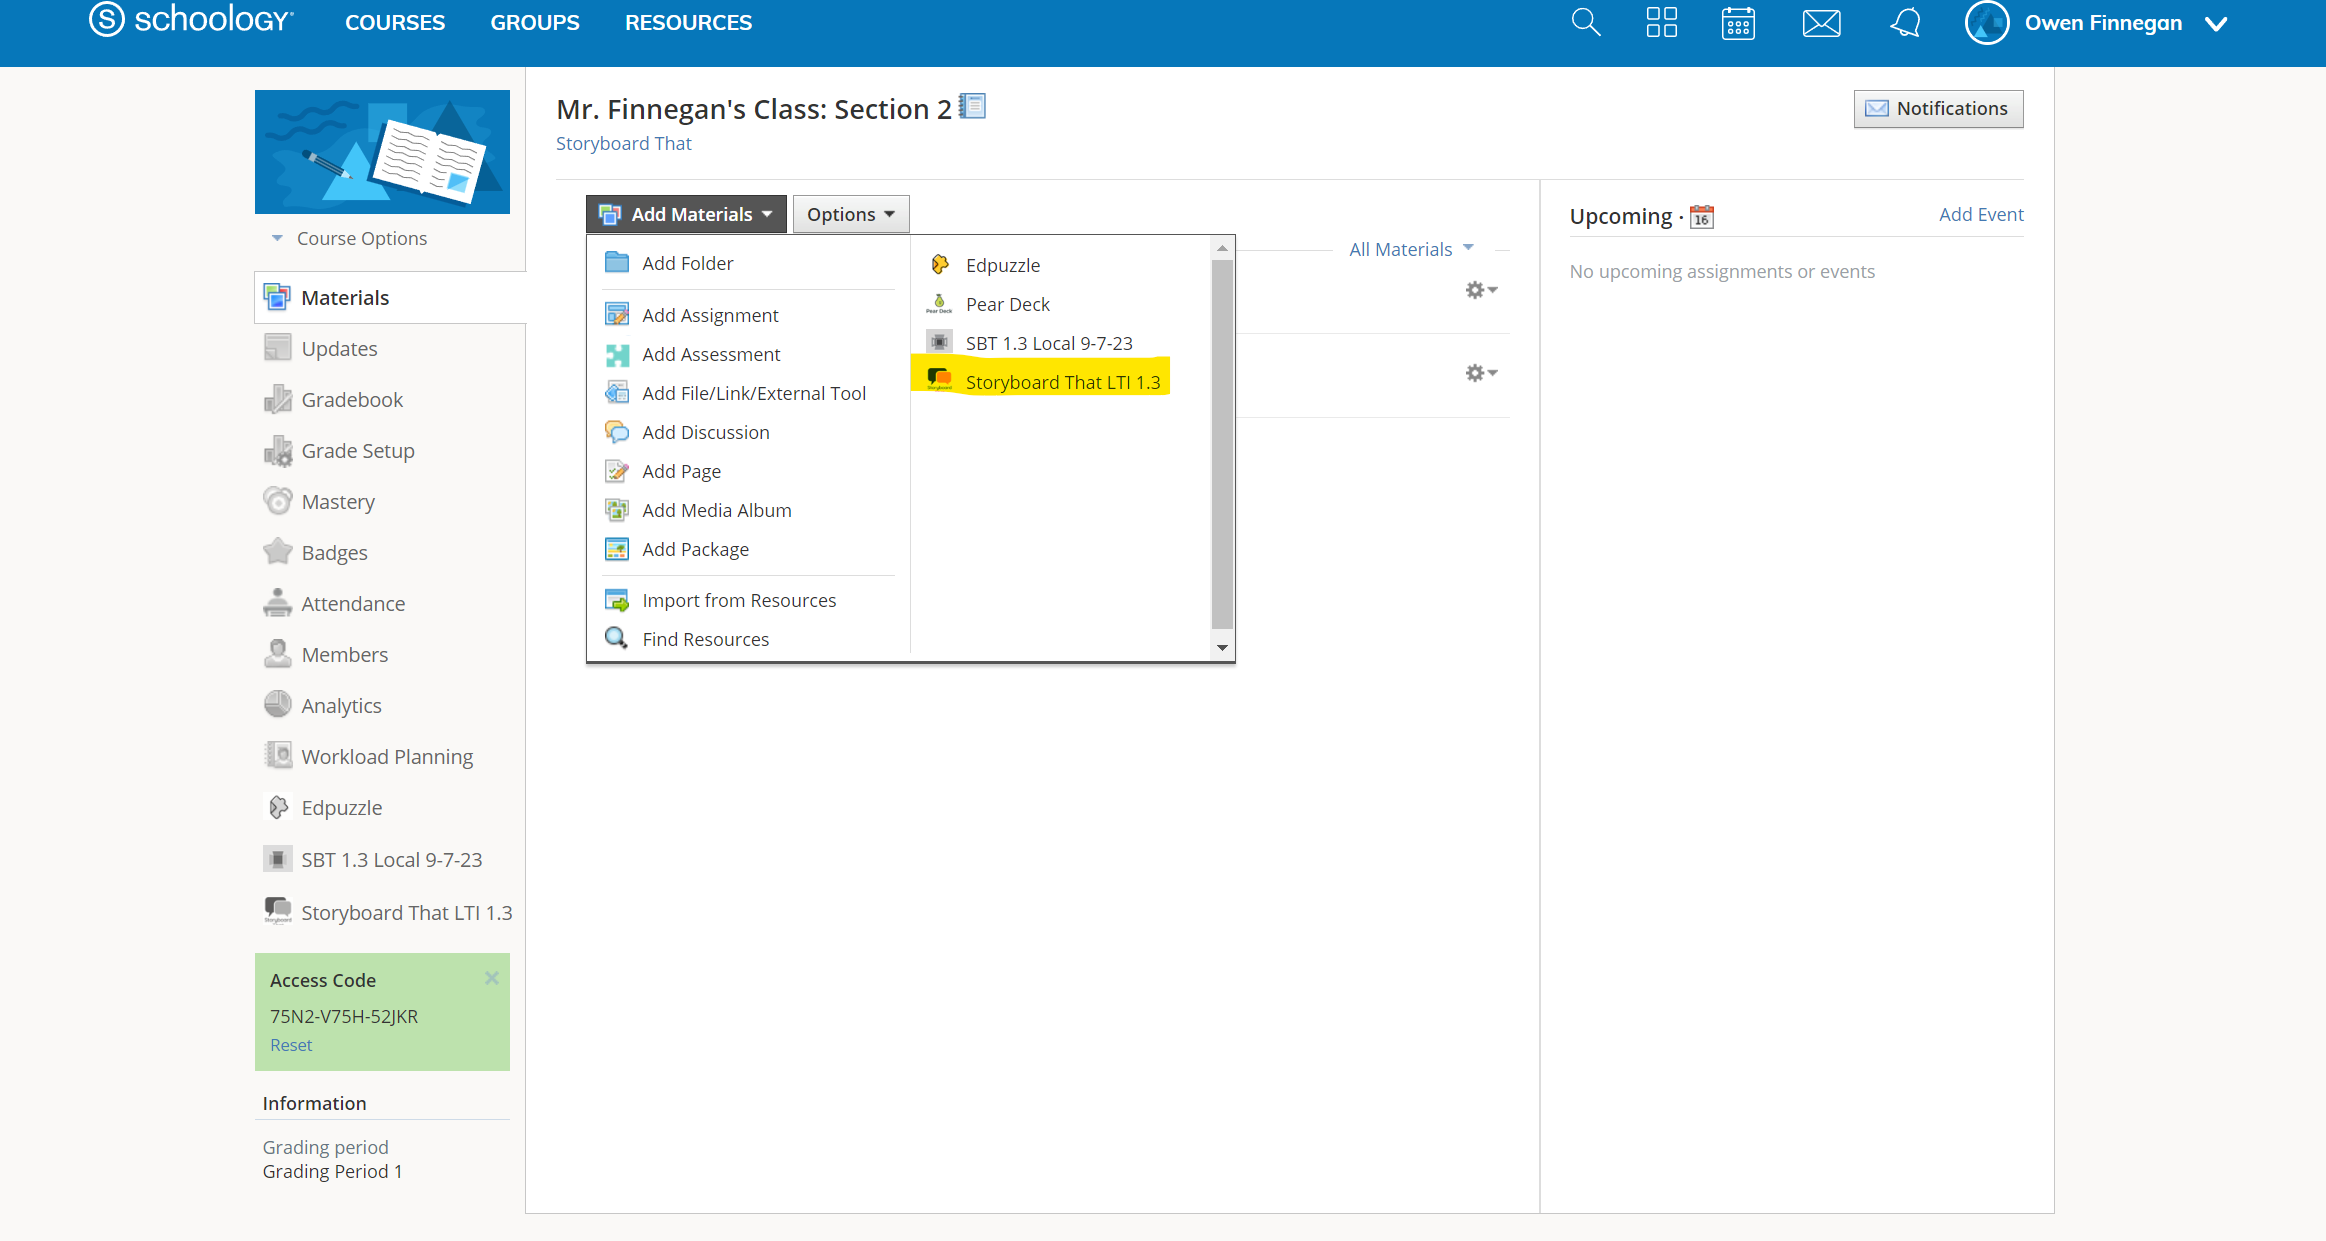Open the first material gear menu
The height and width of the screenshot is (1241, 2326).
pos(1481,290)
